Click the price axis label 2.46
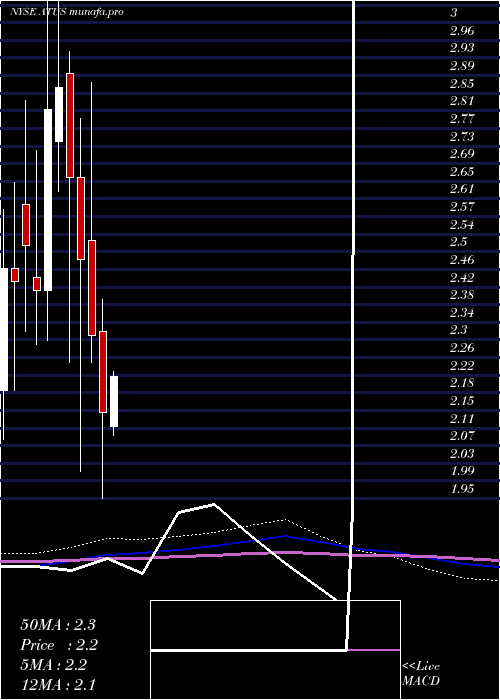The image size is (500, 700). click(x=462, y=260)
